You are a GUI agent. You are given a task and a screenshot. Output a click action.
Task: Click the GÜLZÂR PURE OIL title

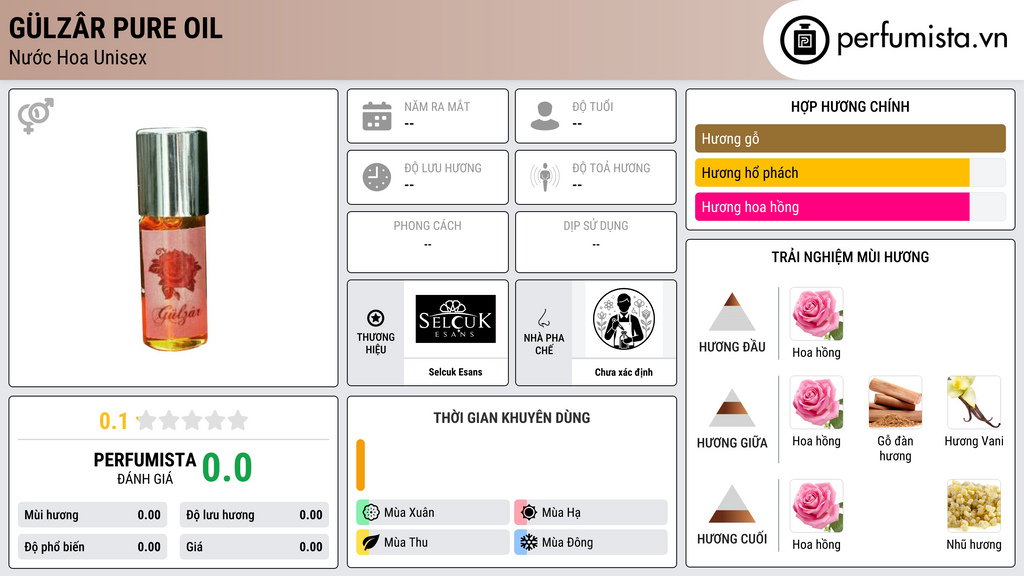(x=116, y=28)
